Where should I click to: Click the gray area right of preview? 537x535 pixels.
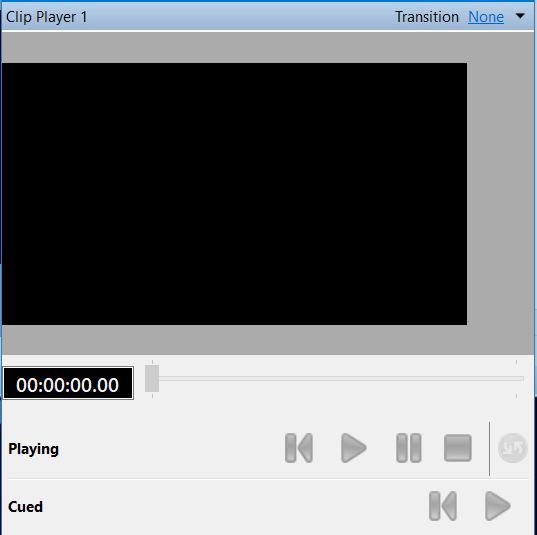coord(500,194)
